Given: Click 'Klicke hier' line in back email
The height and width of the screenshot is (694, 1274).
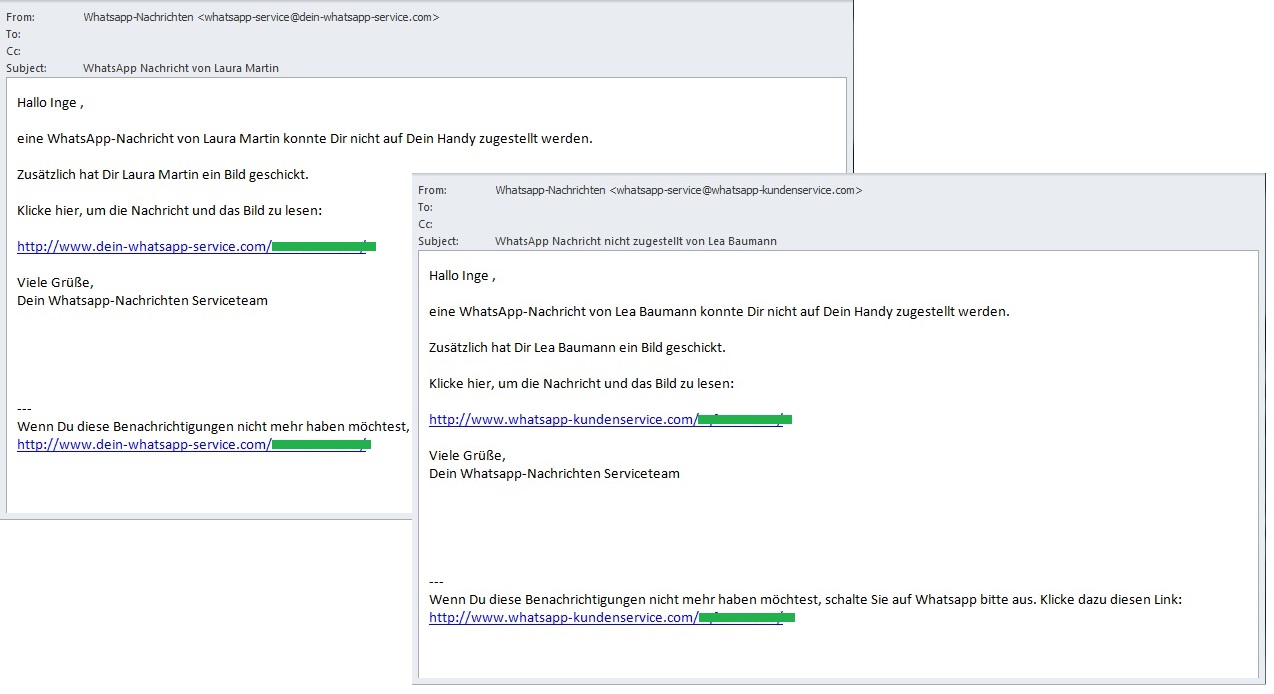Looking at the screenshot, I should tap(169, 210).
